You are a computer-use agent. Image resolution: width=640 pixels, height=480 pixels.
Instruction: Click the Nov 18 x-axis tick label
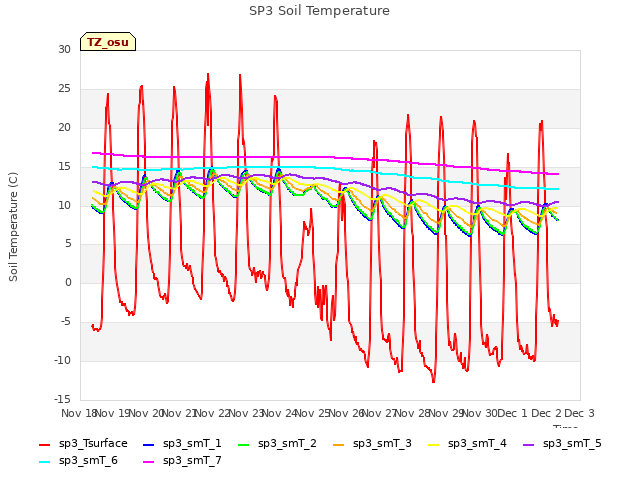coord(78,413)
